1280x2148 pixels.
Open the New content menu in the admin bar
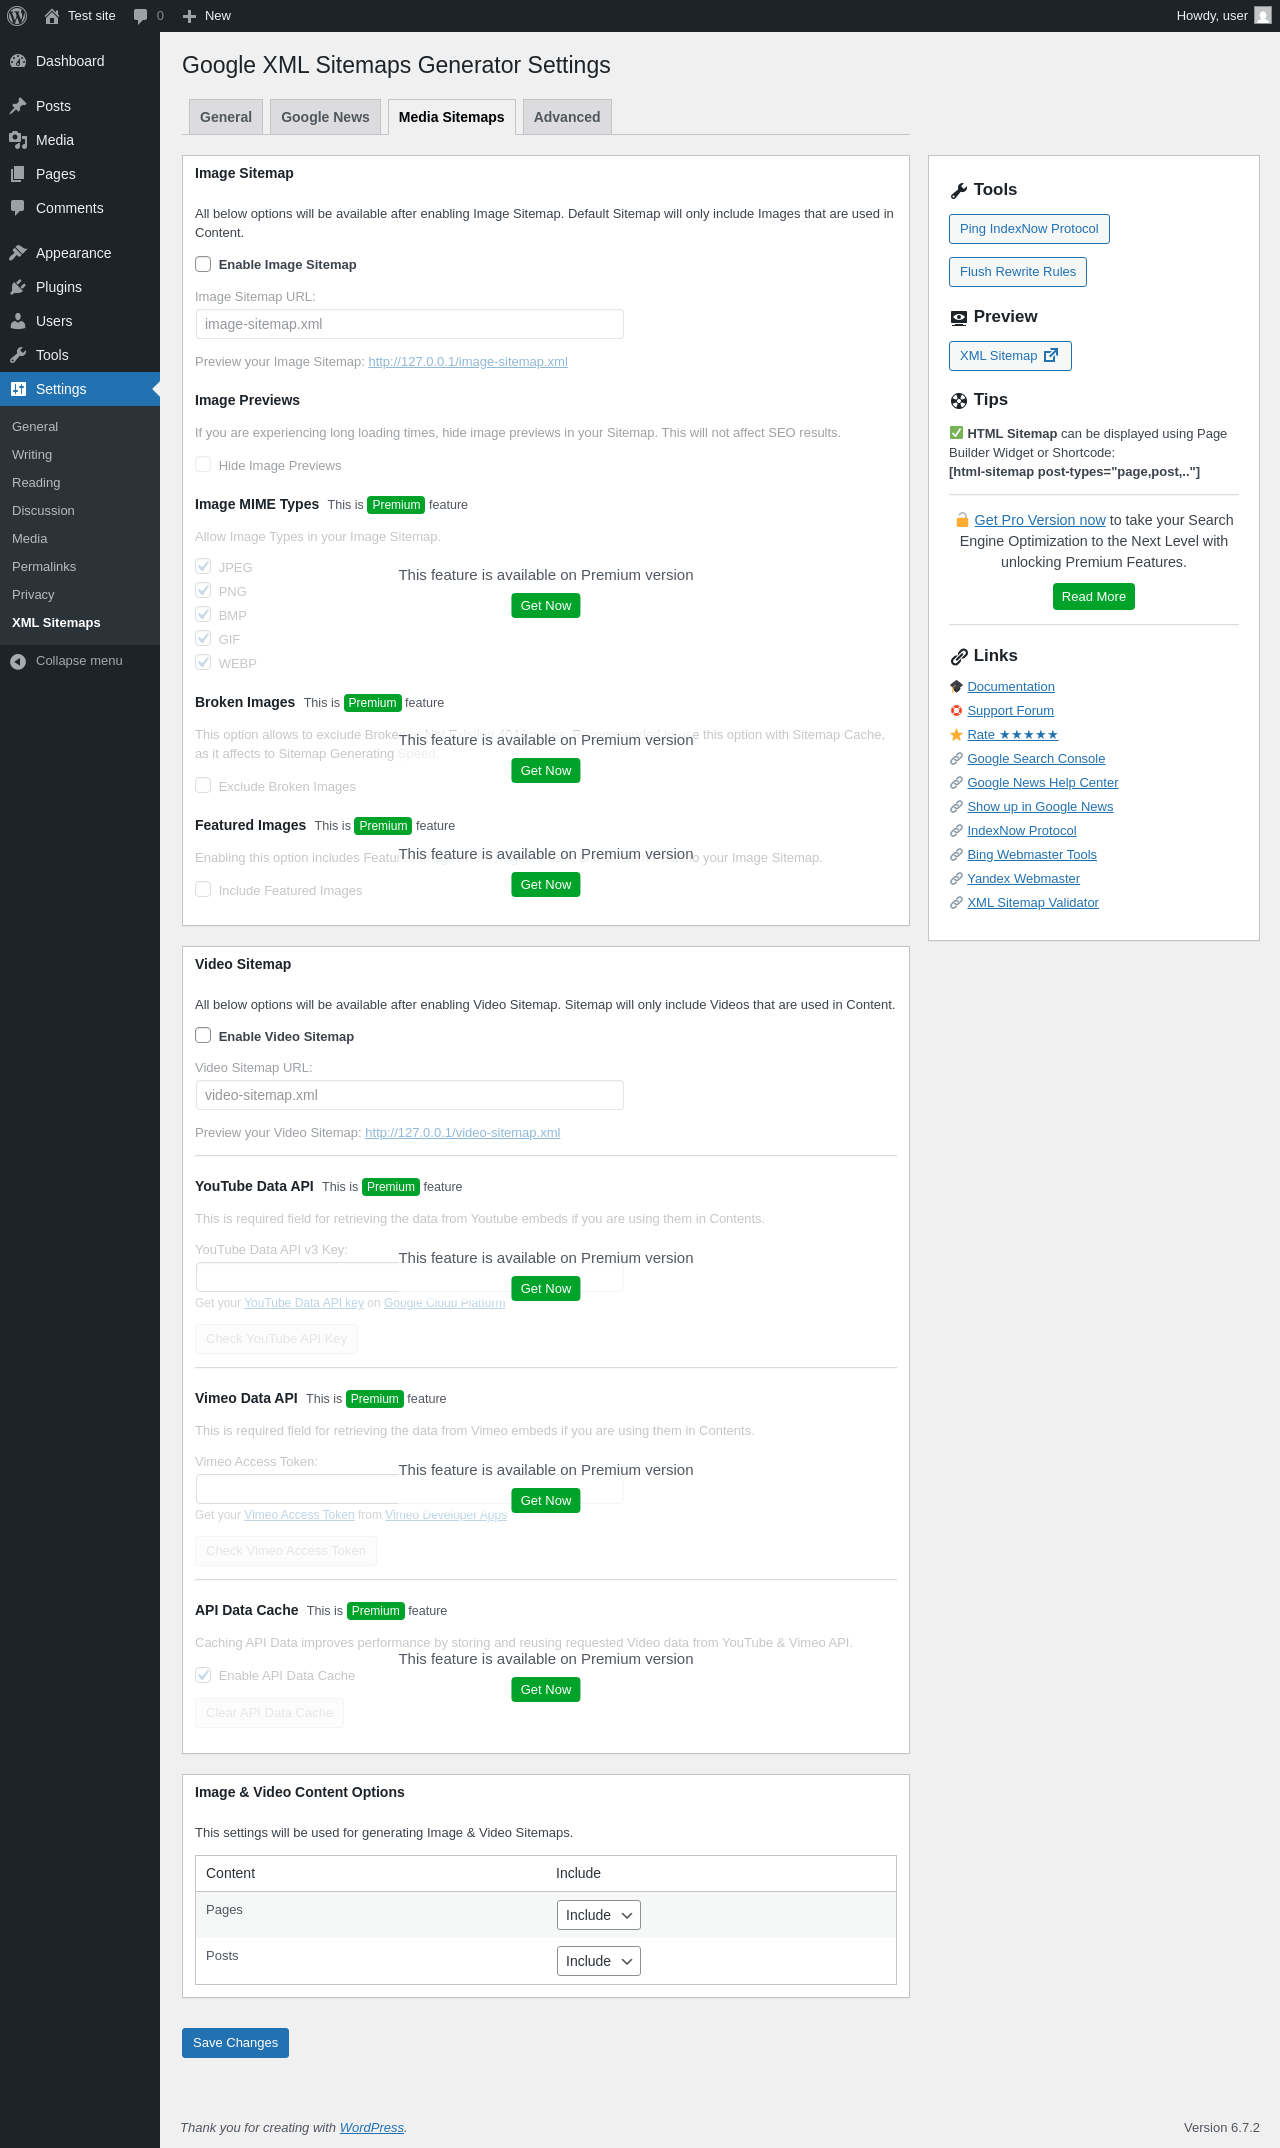click(207, 16)
